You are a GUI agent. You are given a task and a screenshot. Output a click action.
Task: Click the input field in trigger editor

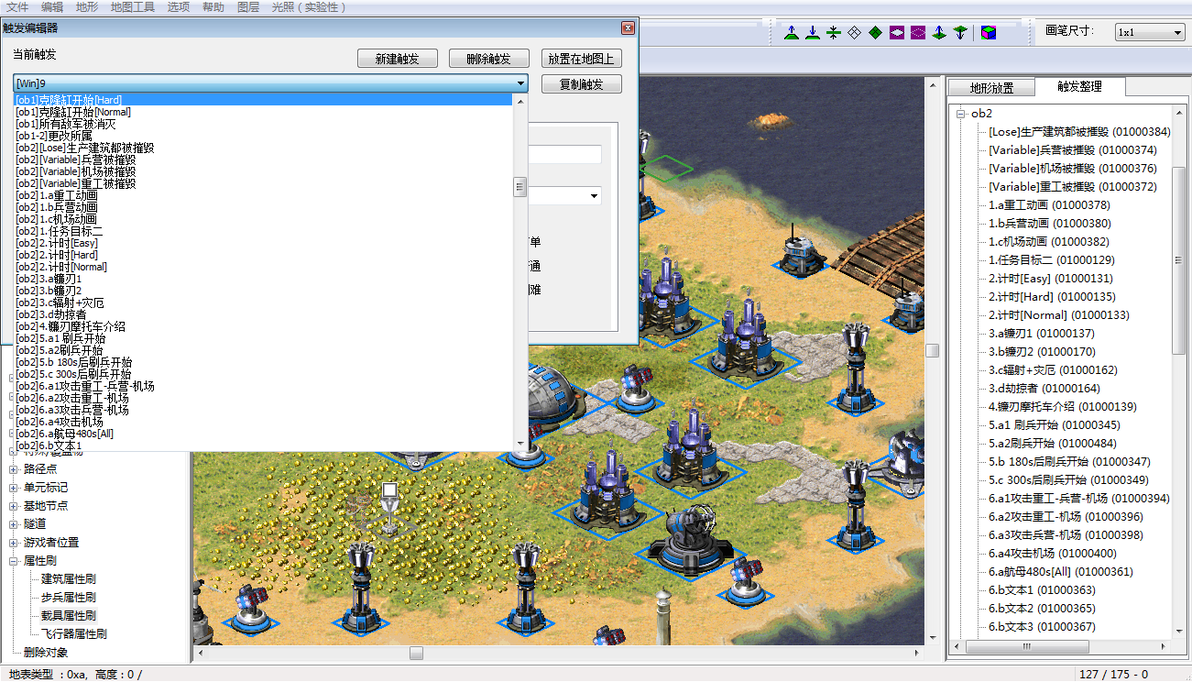(x=565, y=154)
